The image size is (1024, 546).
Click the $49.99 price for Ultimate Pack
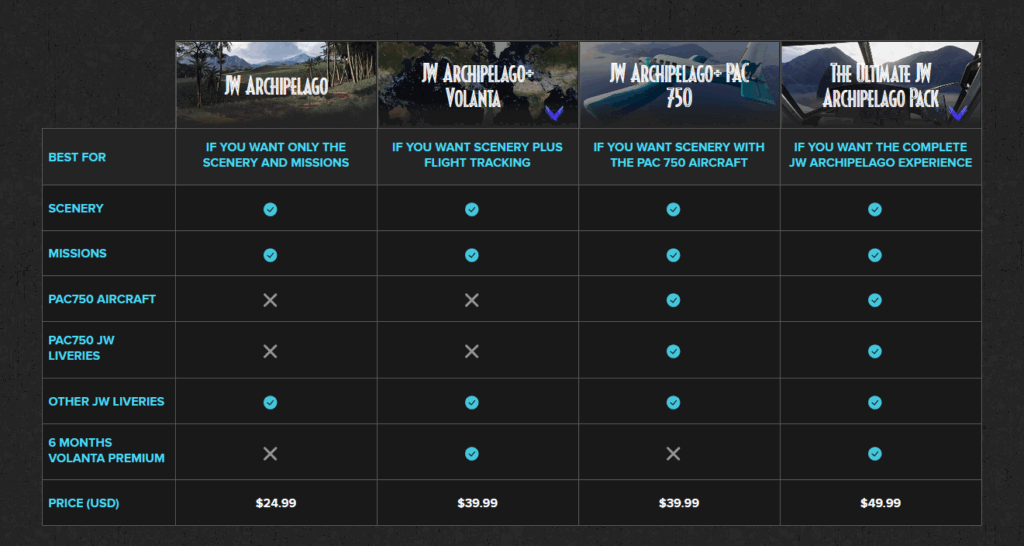coord(880,503)
